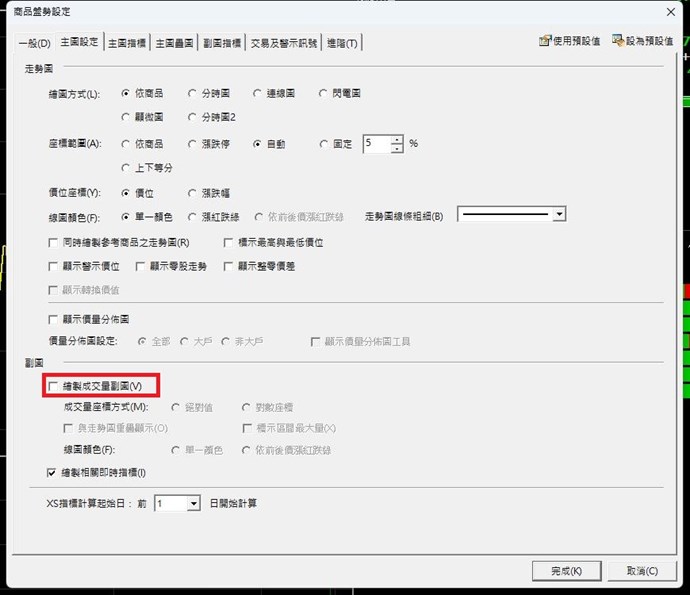The image size is (690, 595).
Task: Decrease the fixed percent spinner value
Action: click(397, 148)
